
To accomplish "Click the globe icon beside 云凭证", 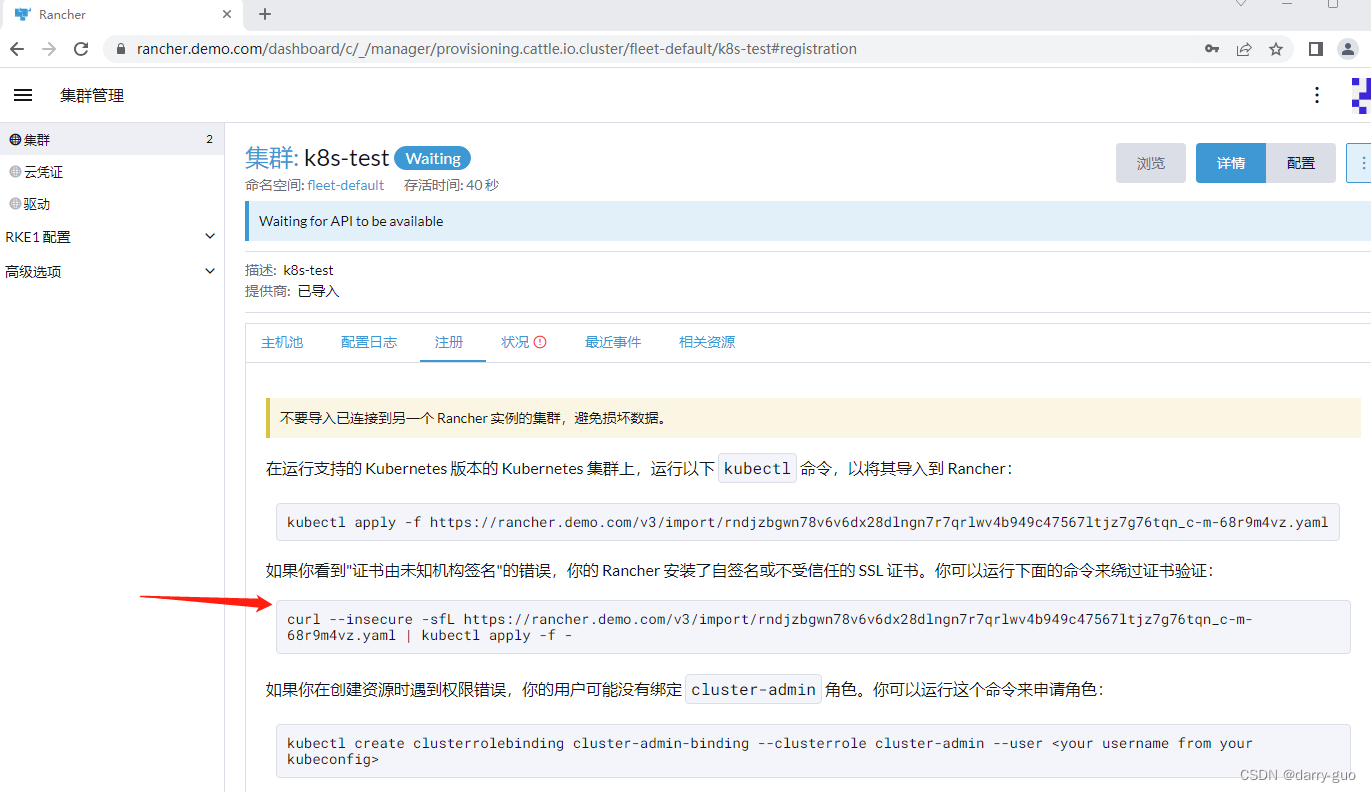I will click(x=15, y=172).
